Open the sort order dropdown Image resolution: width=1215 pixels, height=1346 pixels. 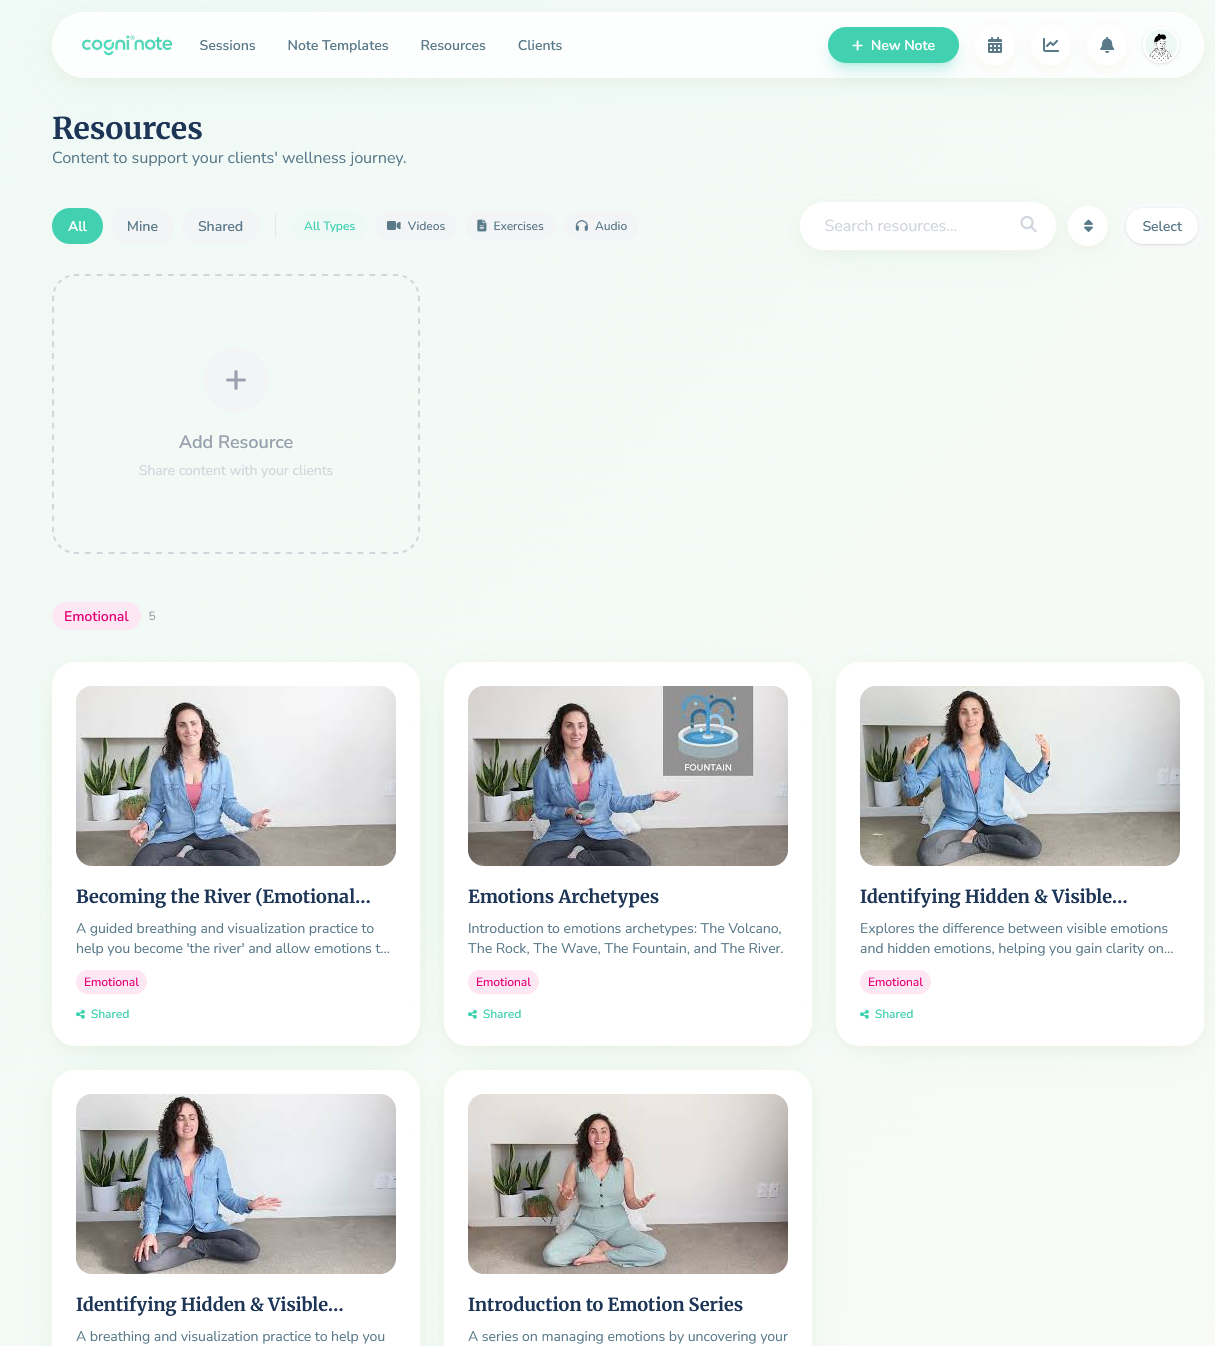(1088, 226)
